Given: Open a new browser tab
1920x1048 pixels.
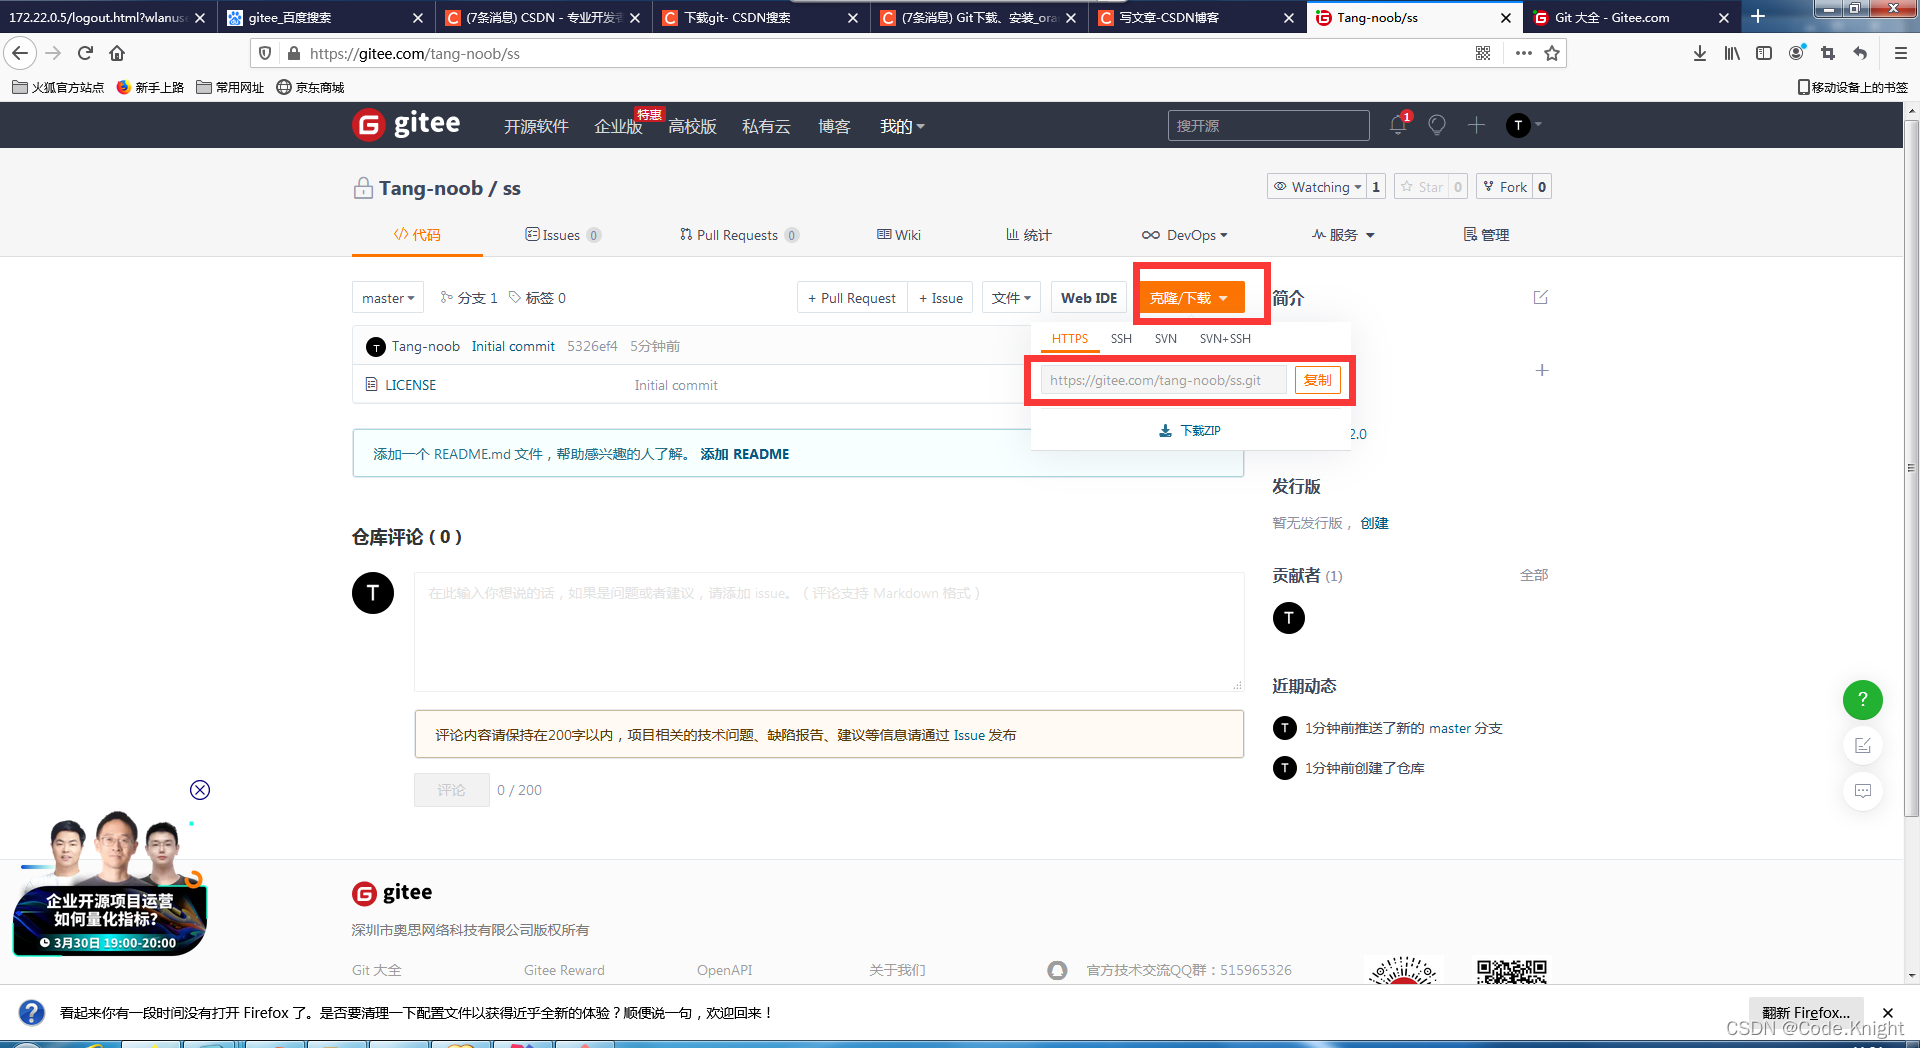Looking at the screenshot, I should point(1758,17).
